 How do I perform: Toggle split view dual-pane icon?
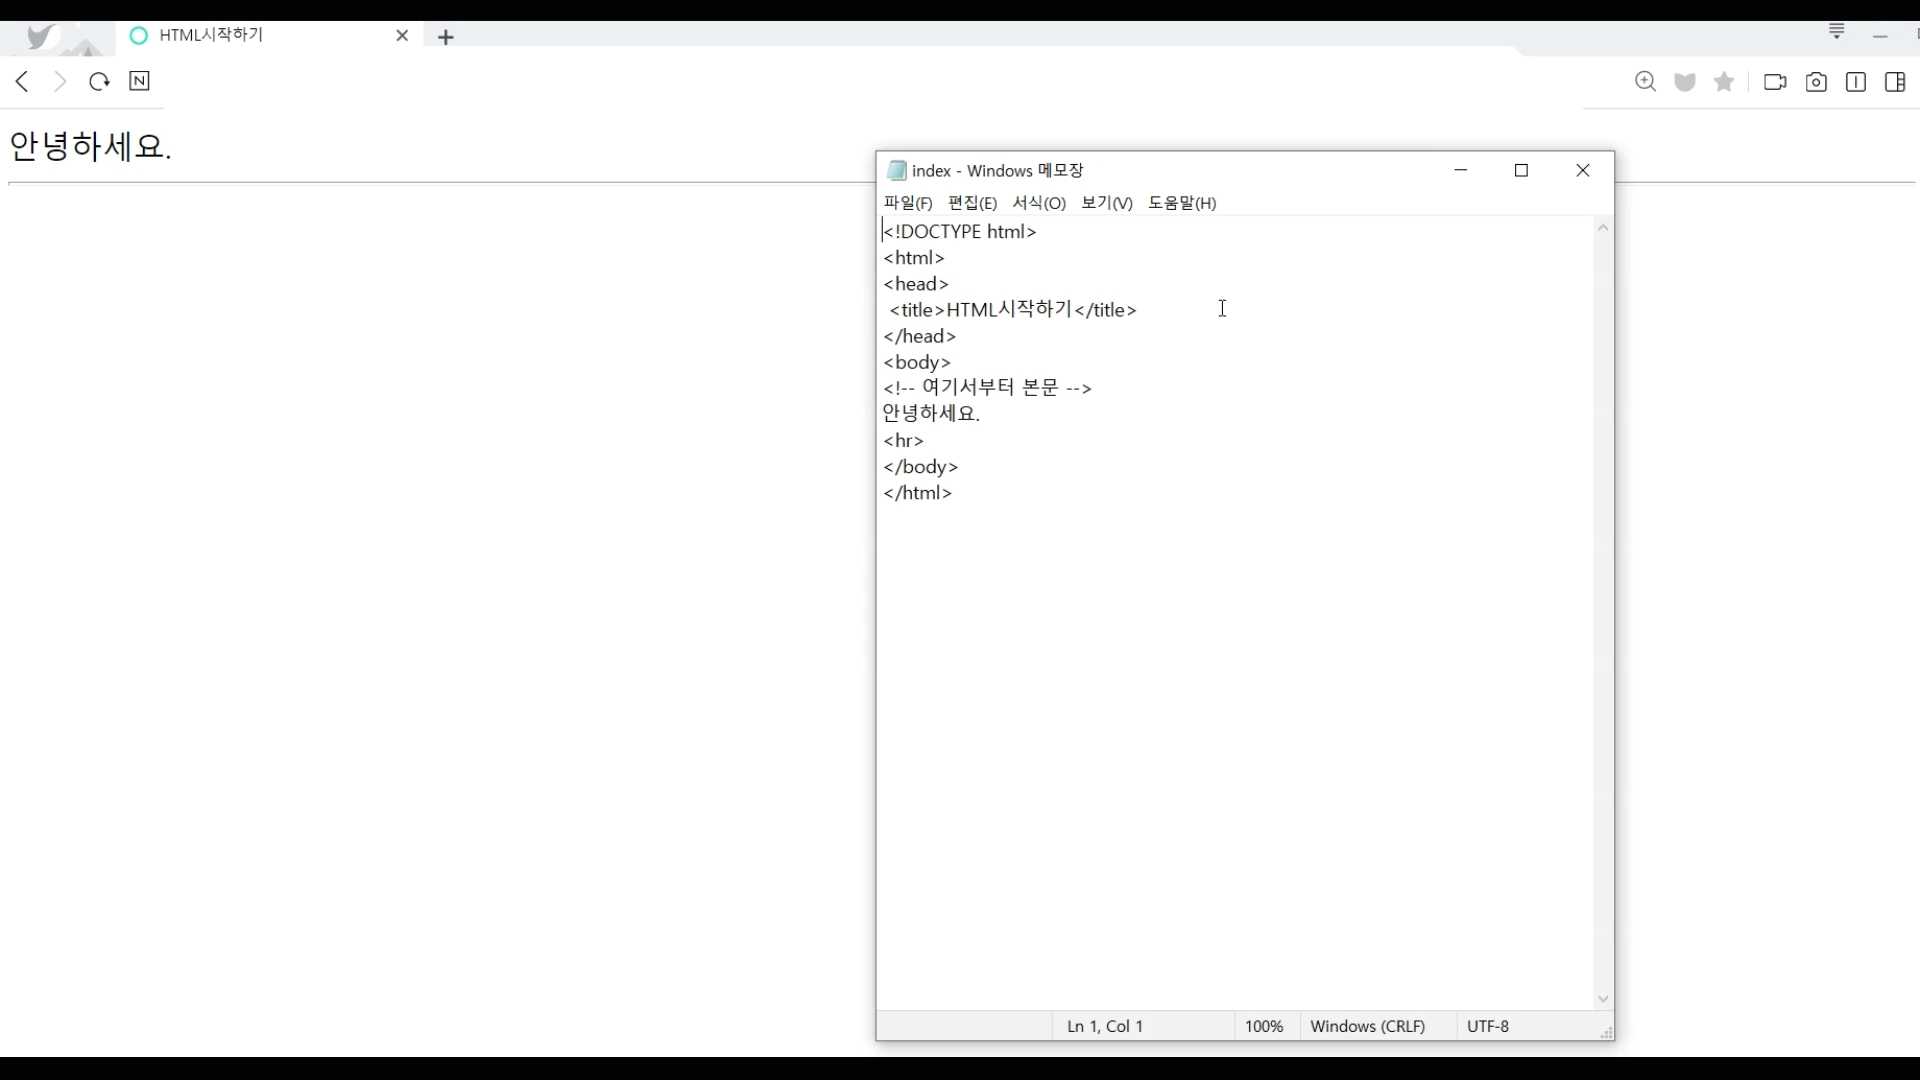click(1856, 82)
